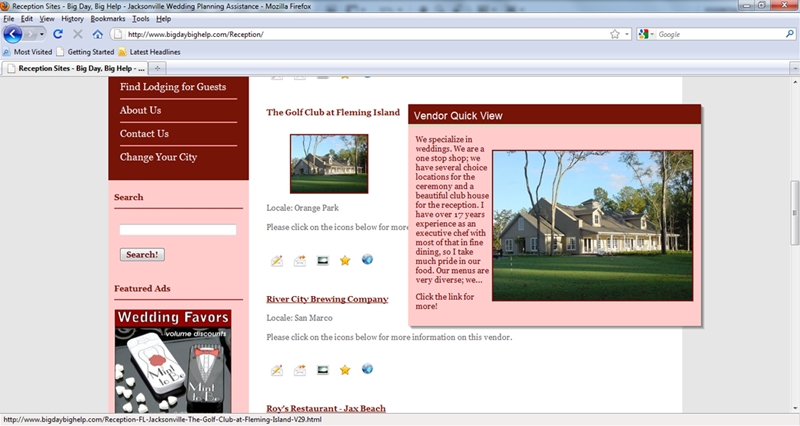
Task: Click the Featured Ads heading
Action: (x=142, y=288)
